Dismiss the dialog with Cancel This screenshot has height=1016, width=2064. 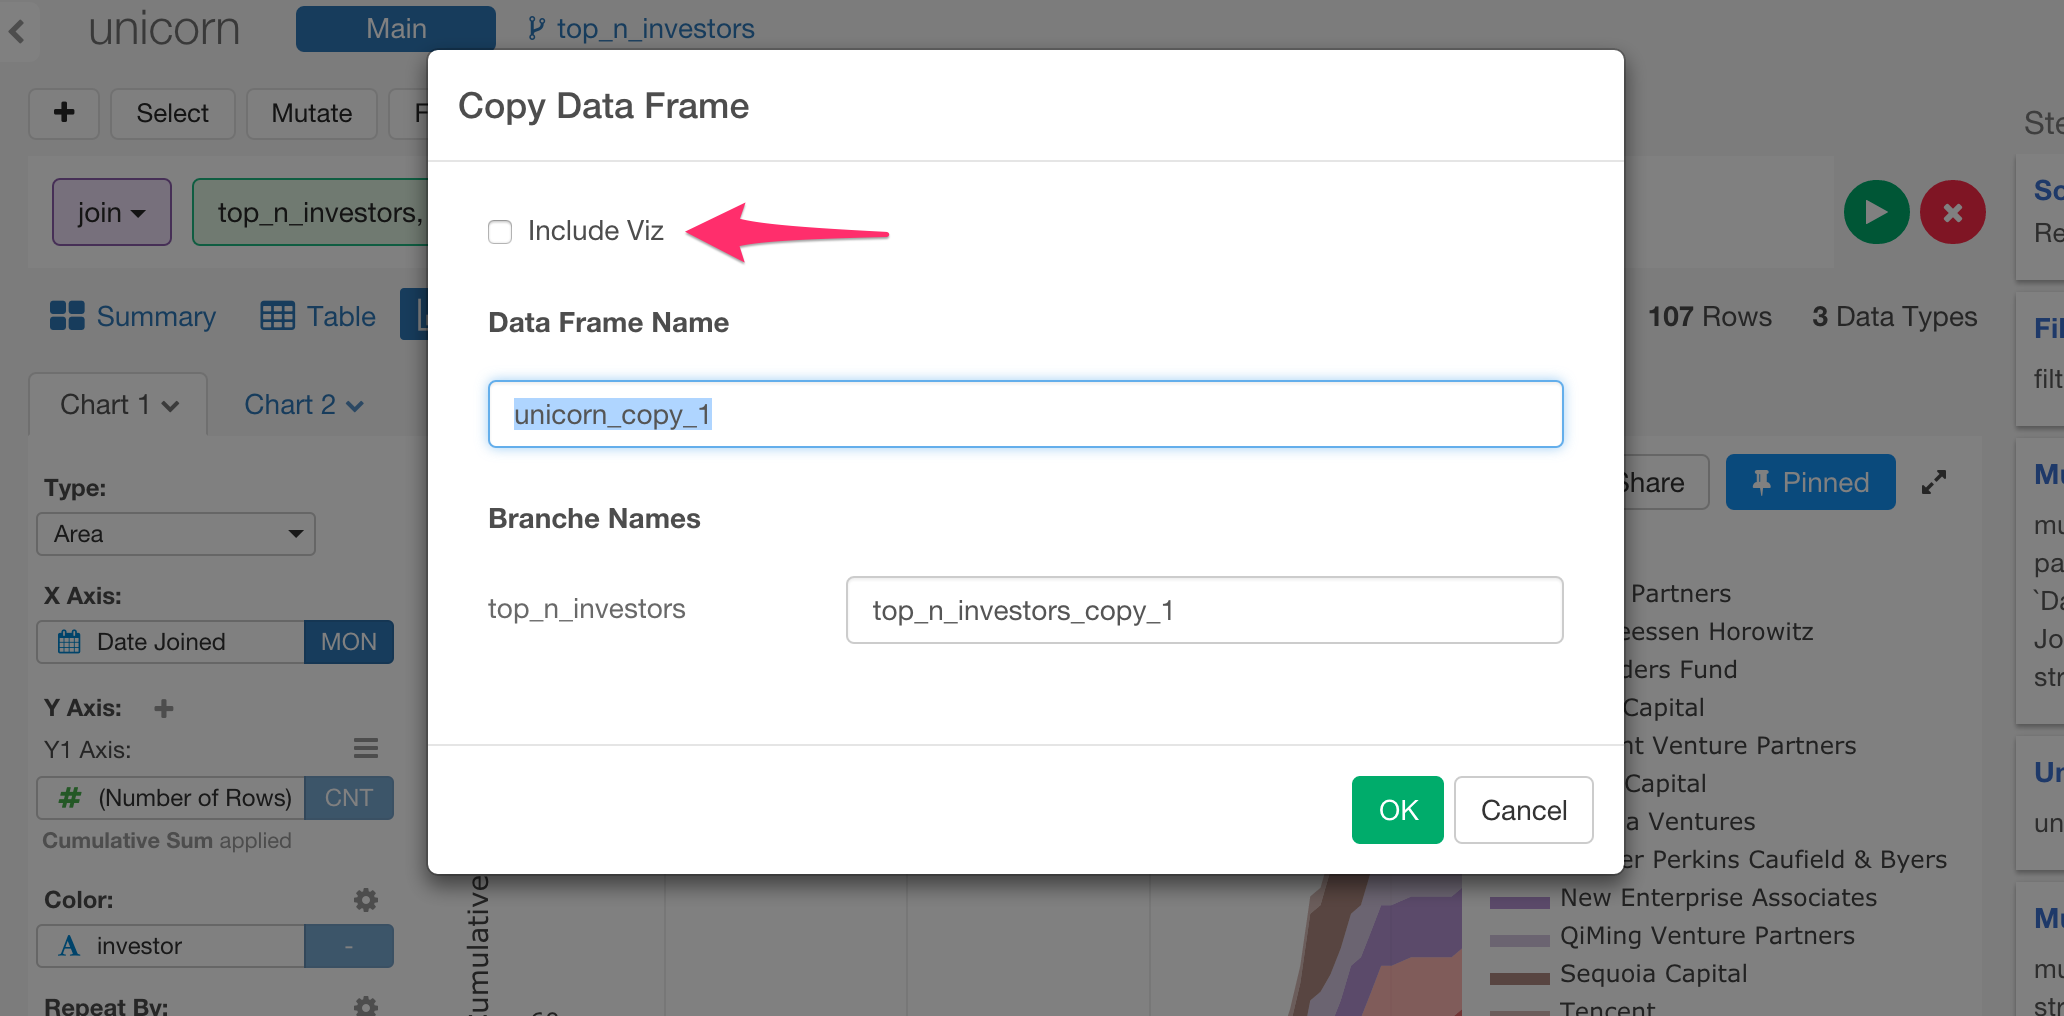pos(1523,810)
